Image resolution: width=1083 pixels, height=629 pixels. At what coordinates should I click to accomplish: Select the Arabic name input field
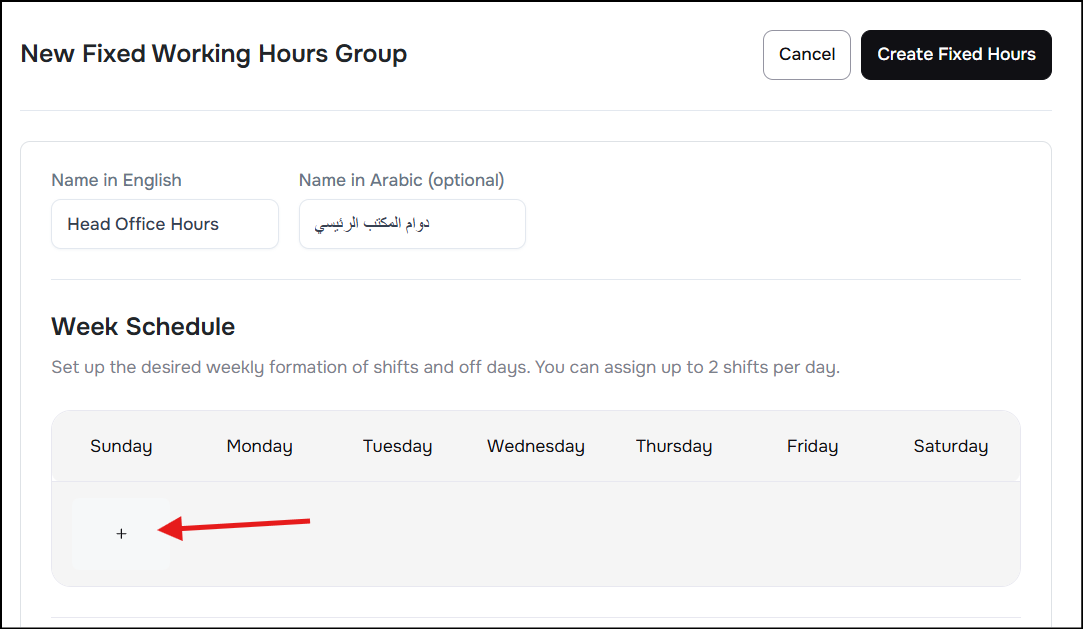pyautogui.click(x=412, y=224)
